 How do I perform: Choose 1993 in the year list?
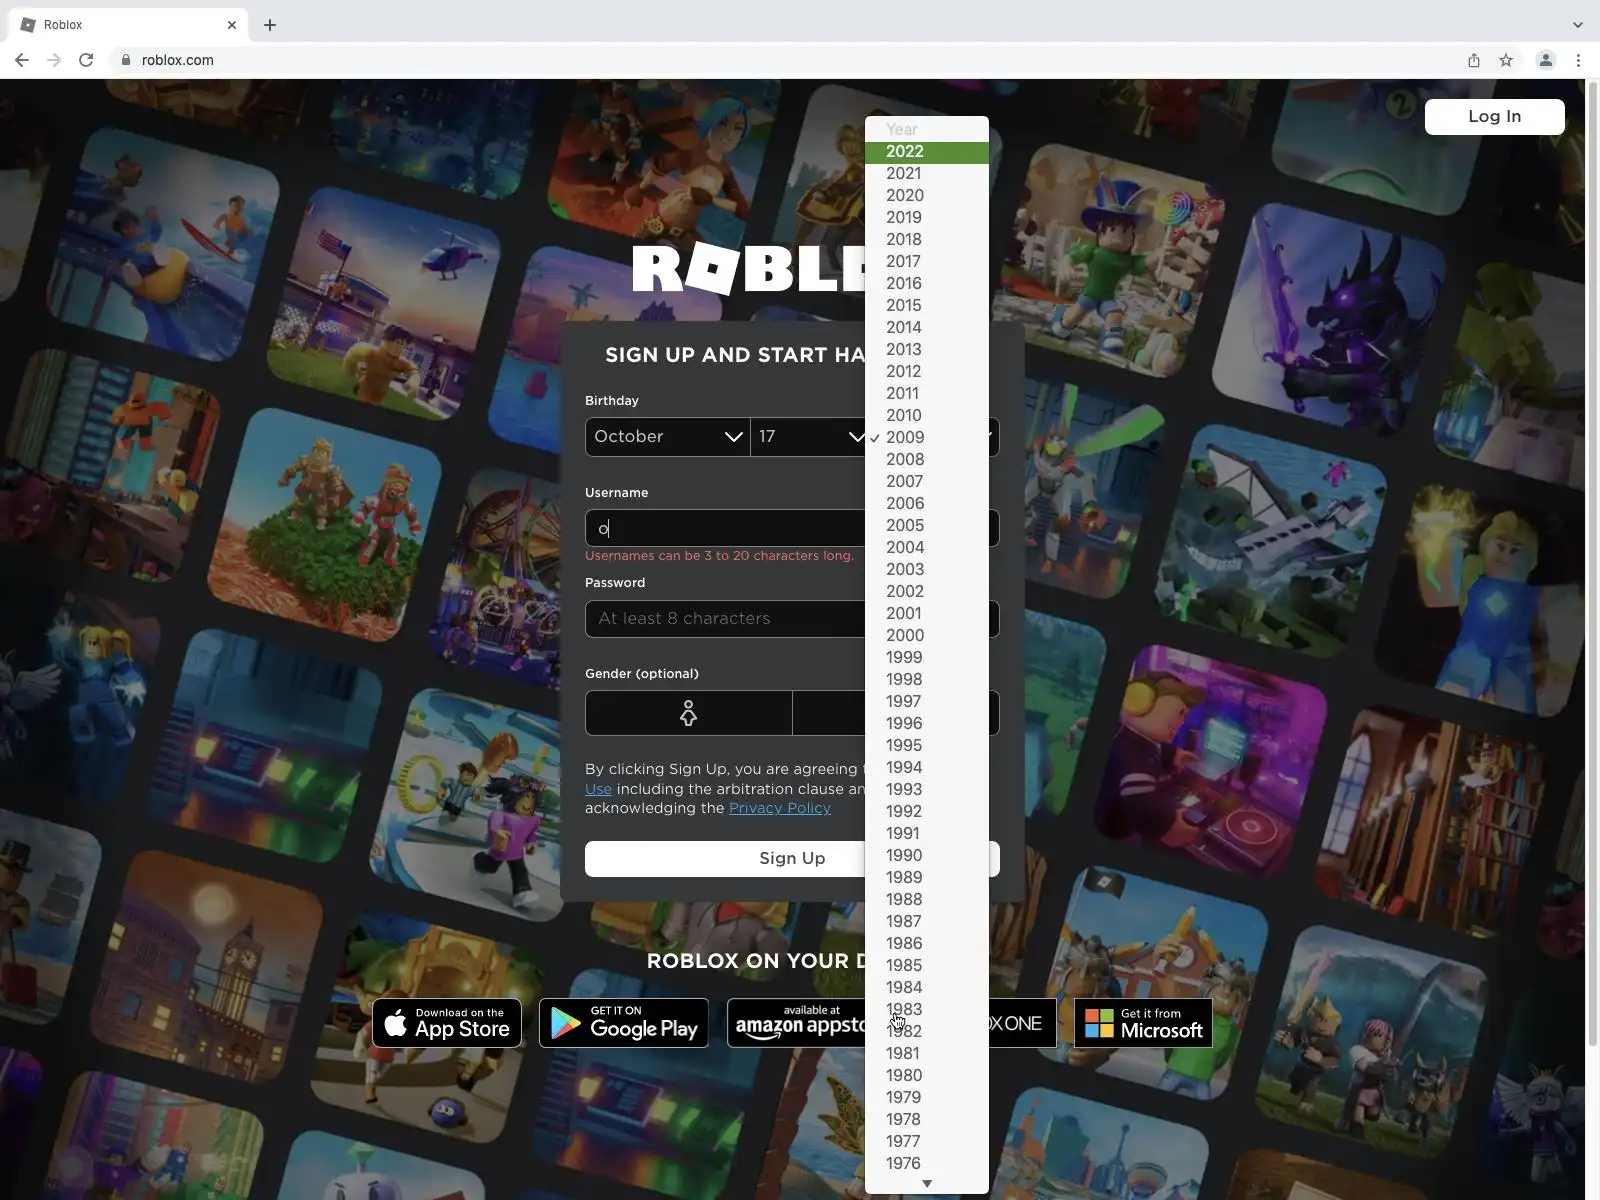927,790
